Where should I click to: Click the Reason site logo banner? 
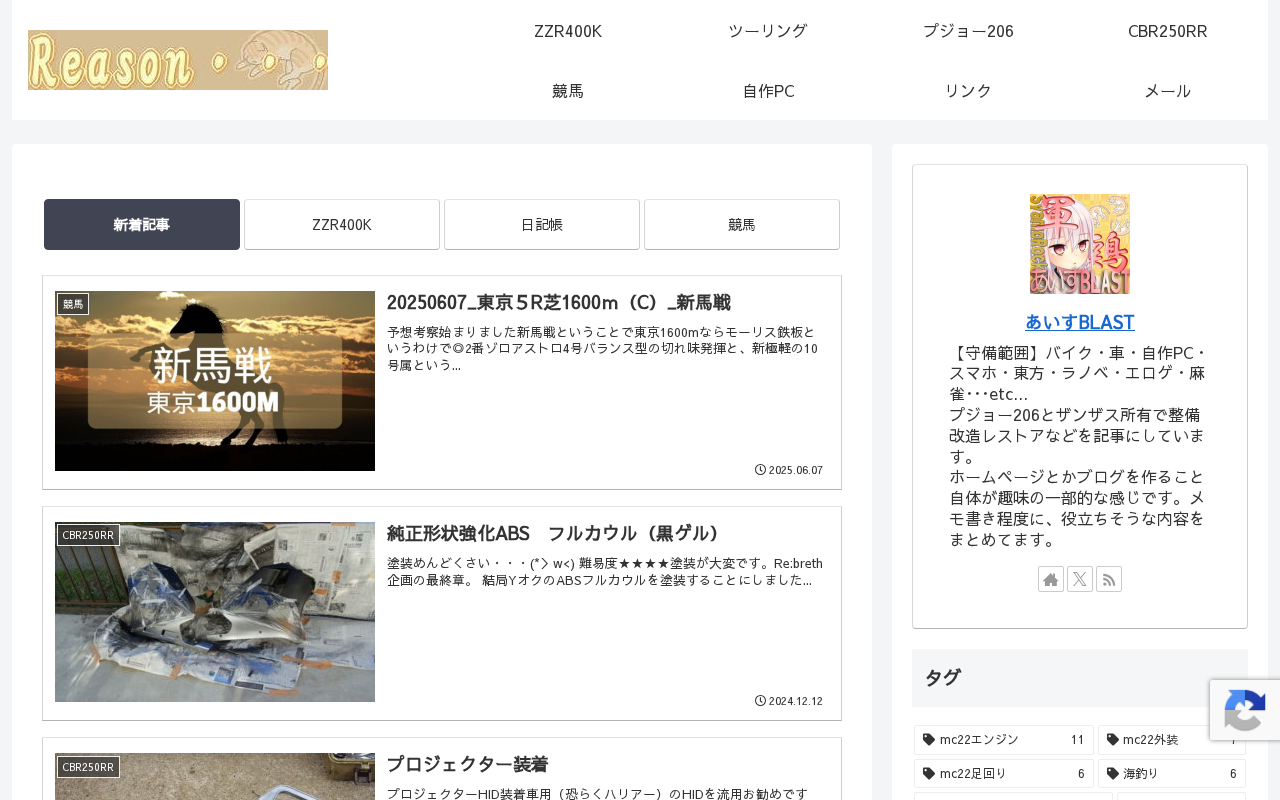(x=178, y=60)
